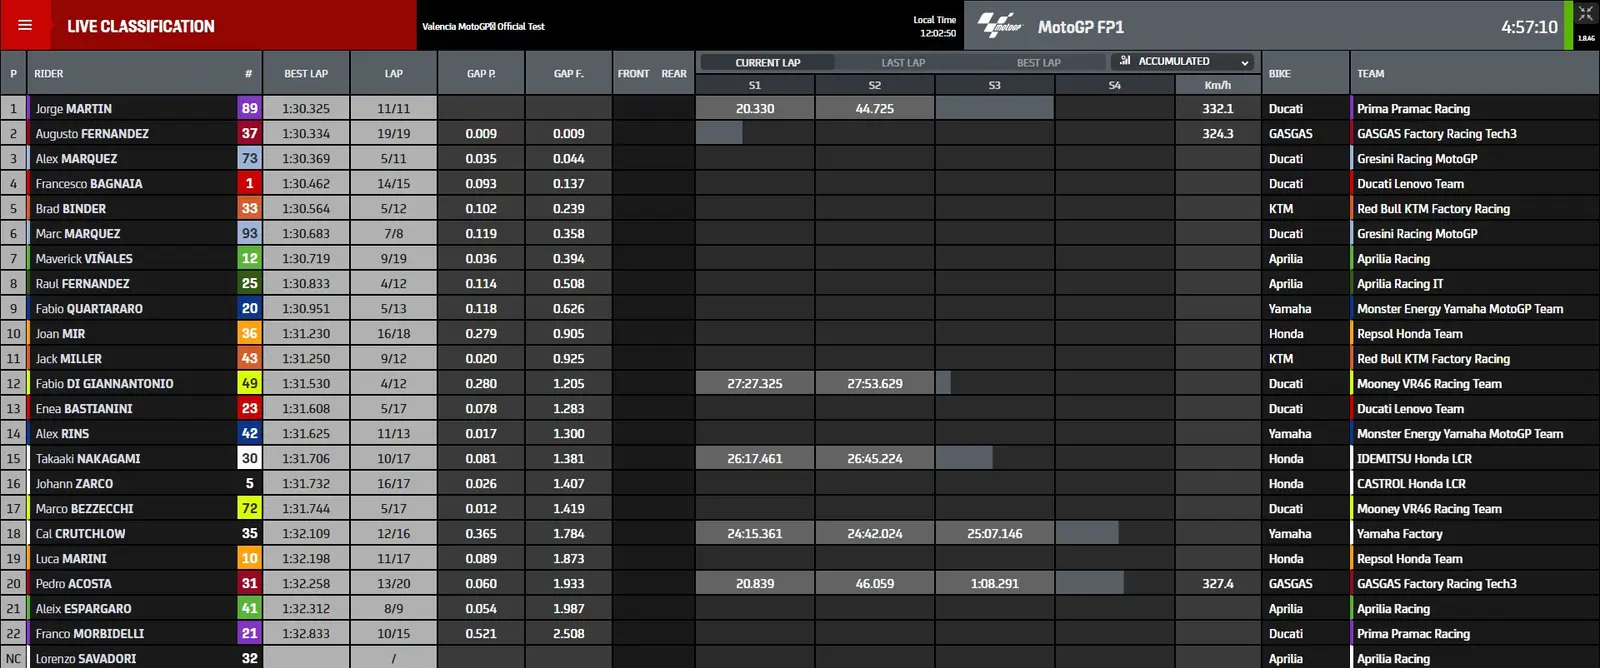Open the hamburger menu
The image size is (1600, 668).
click(x=25, y=25)
